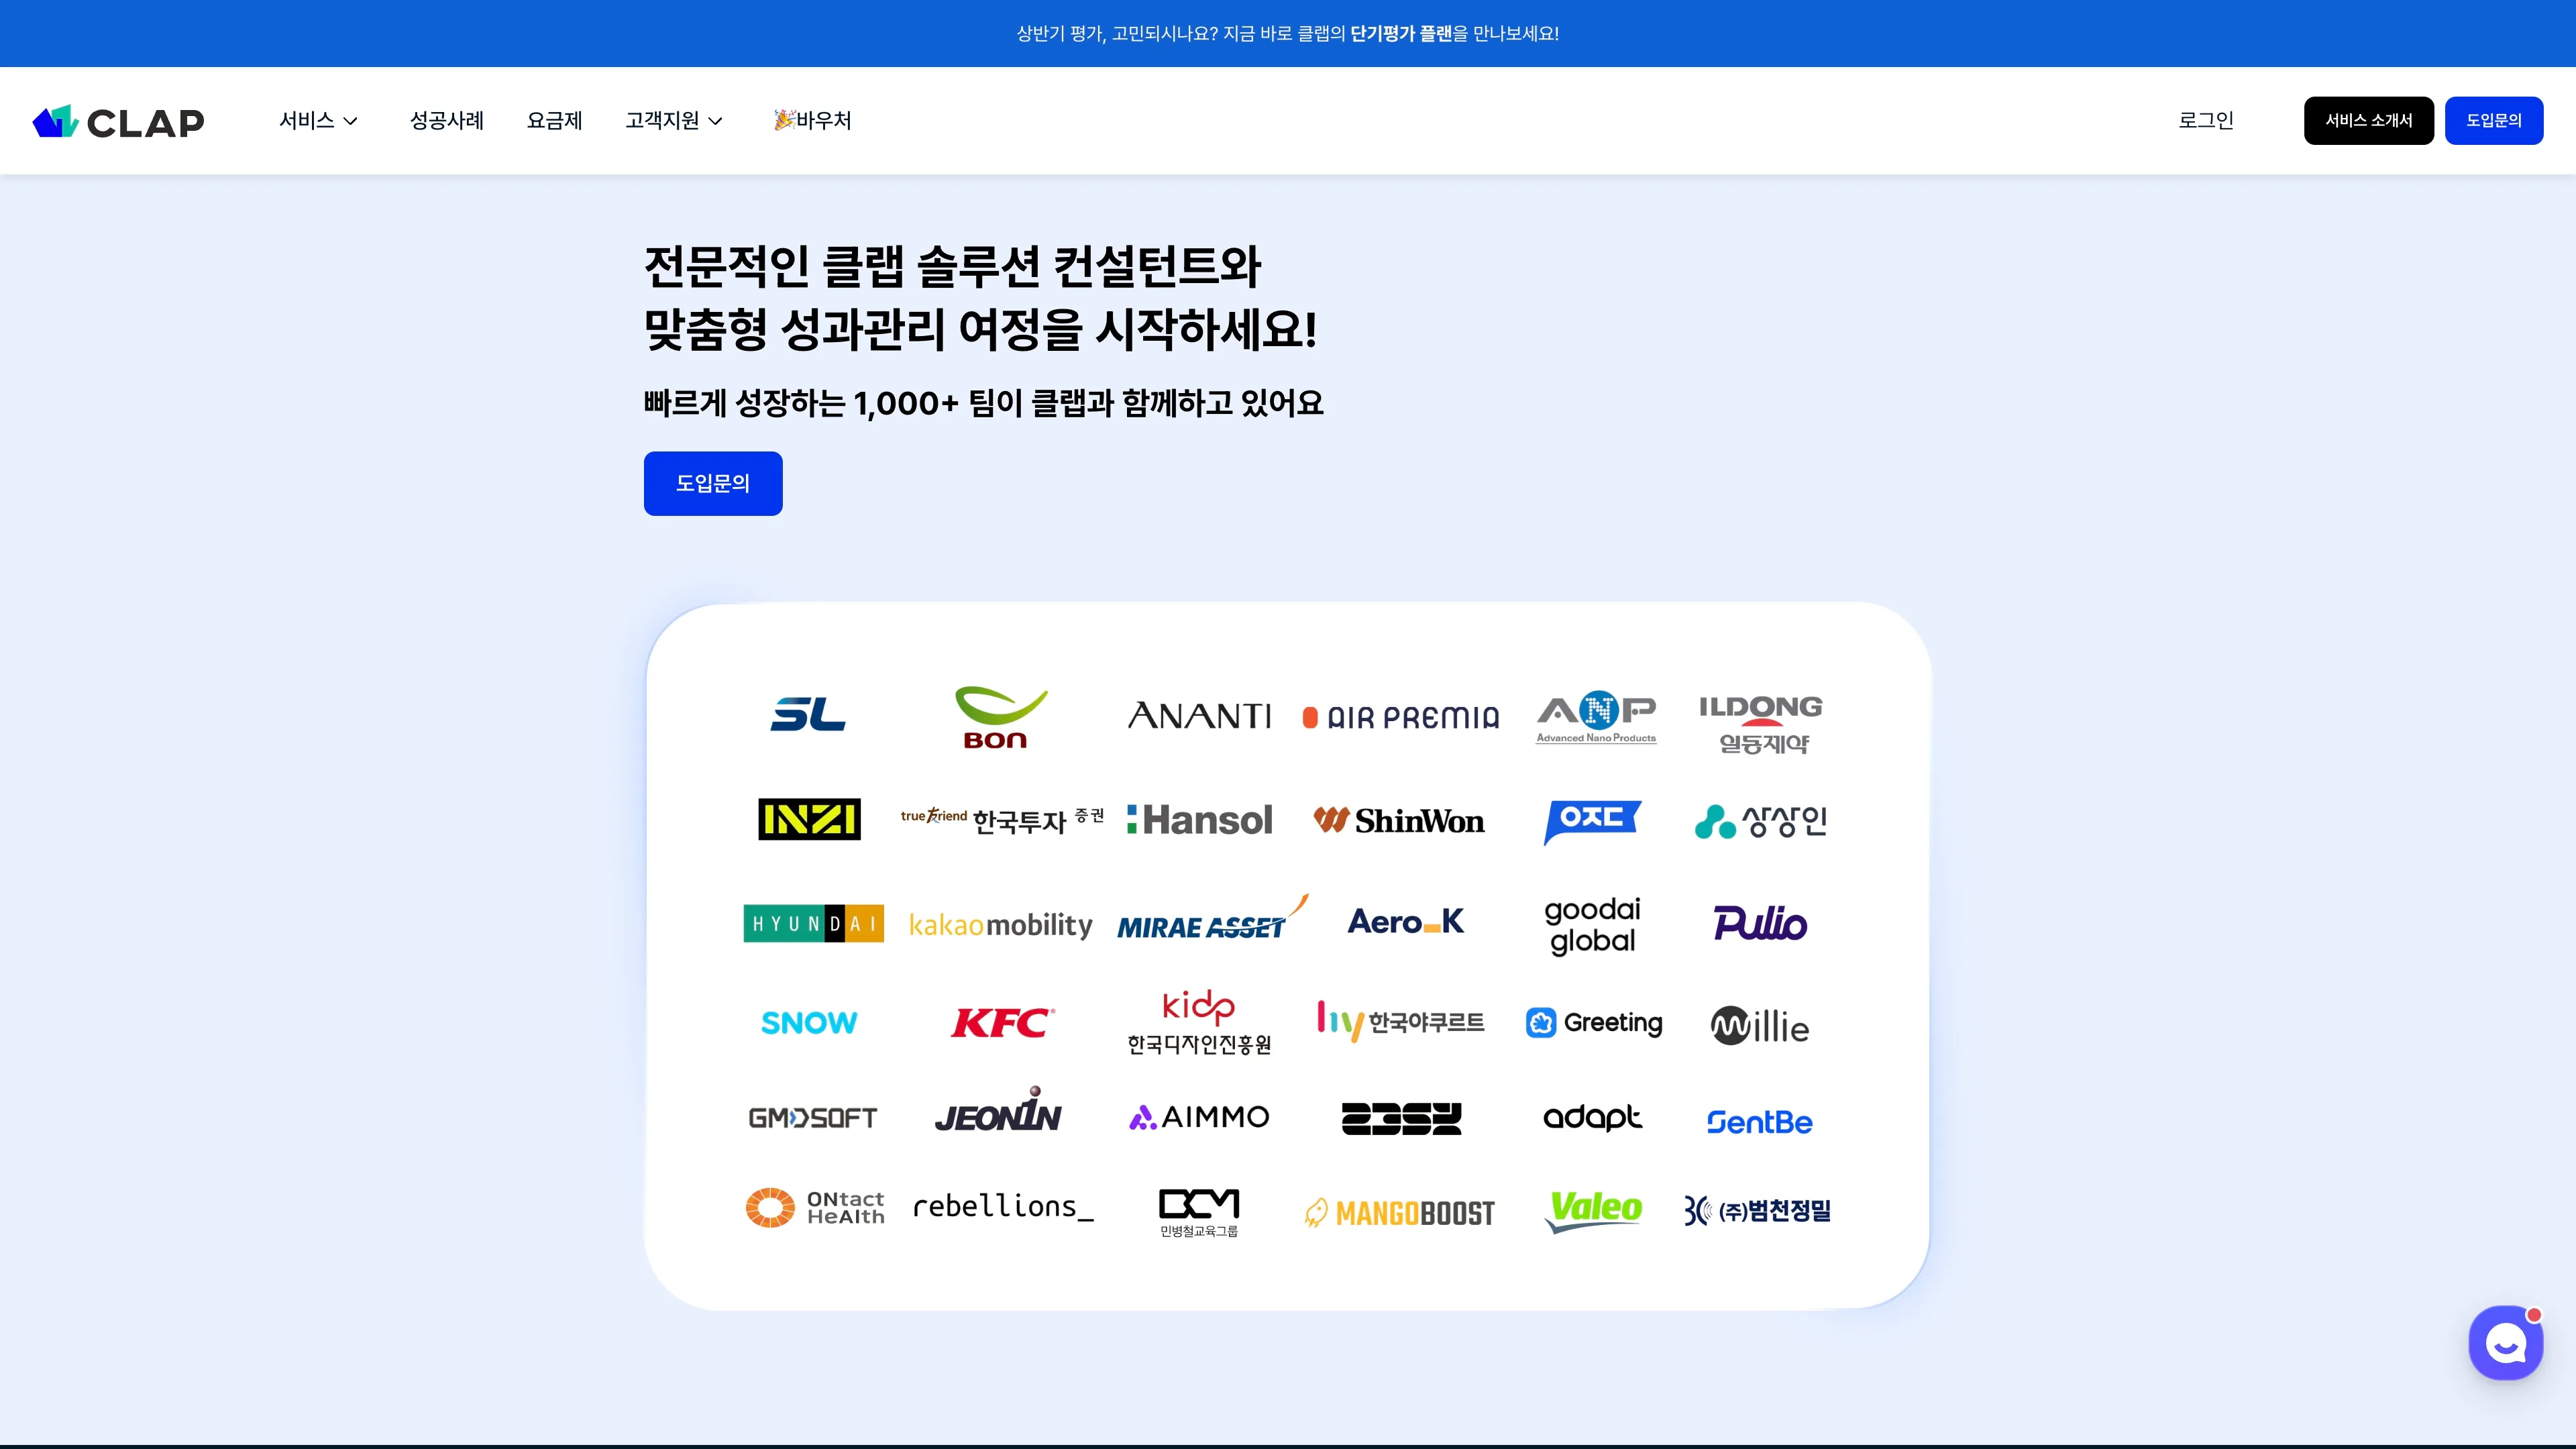Click the 도입문의 button under the headline
Viewport: 2576px width, 1449px height.
point(713,484)
